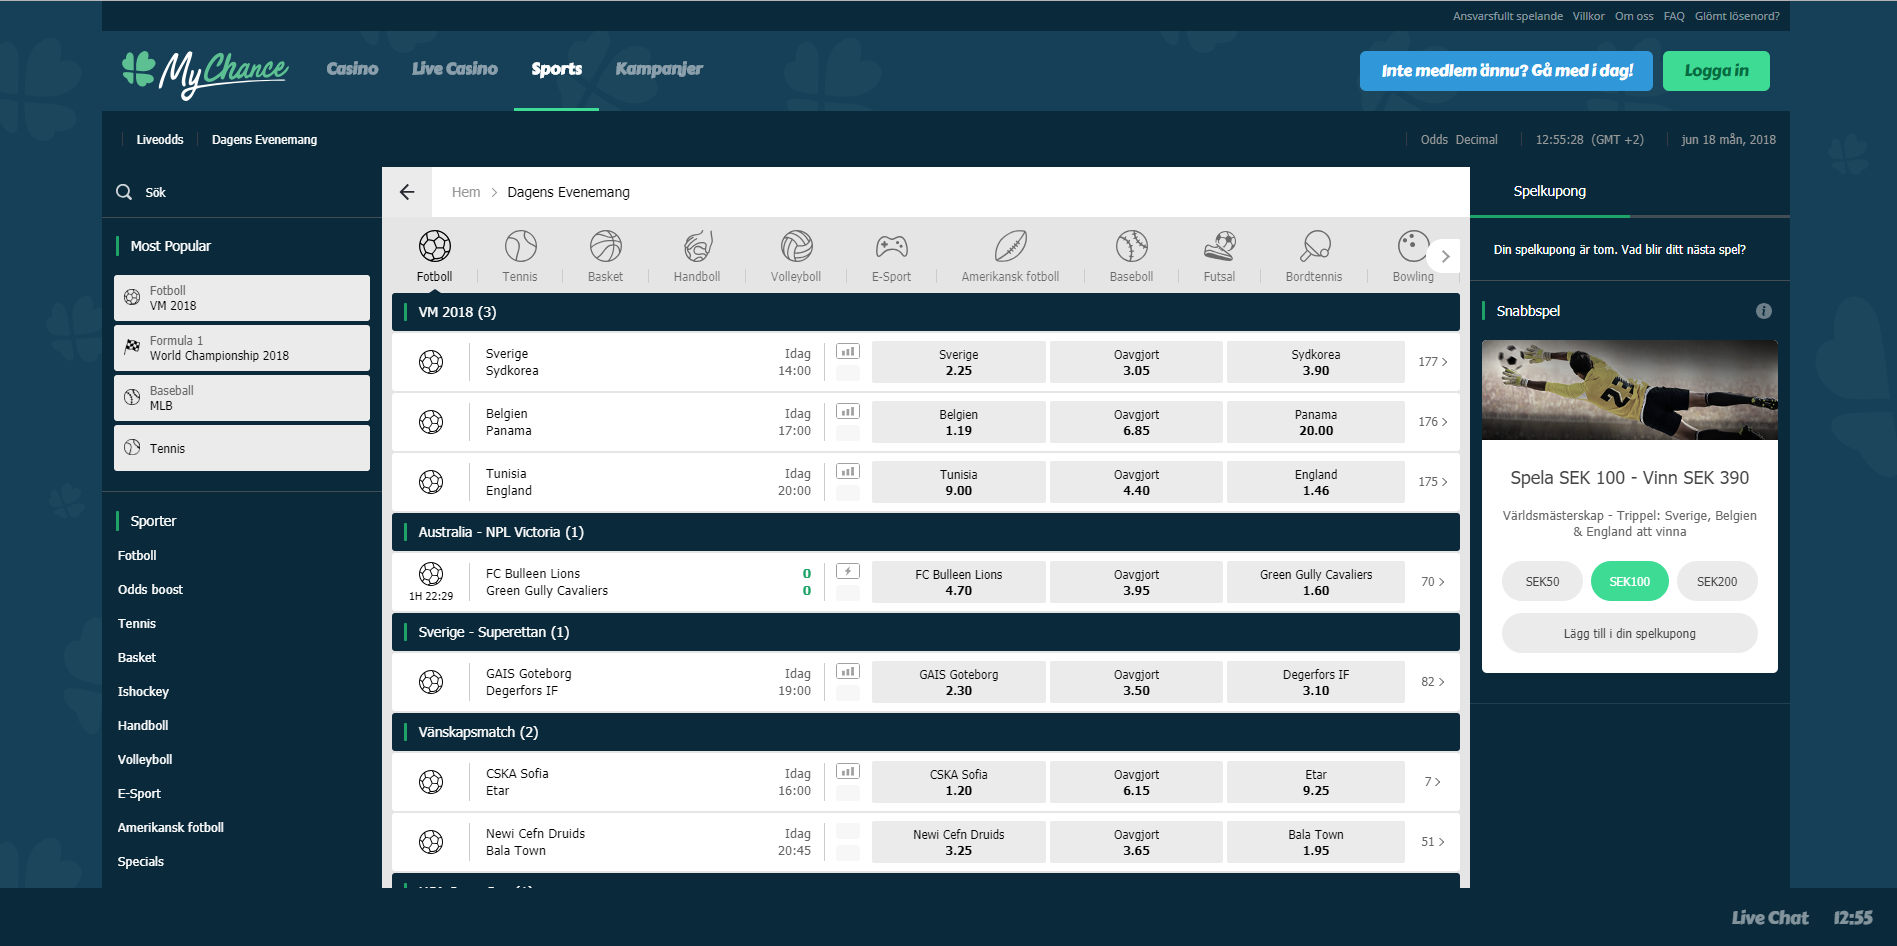
Task: Open the FAQ link
Action: [1674, 16]
